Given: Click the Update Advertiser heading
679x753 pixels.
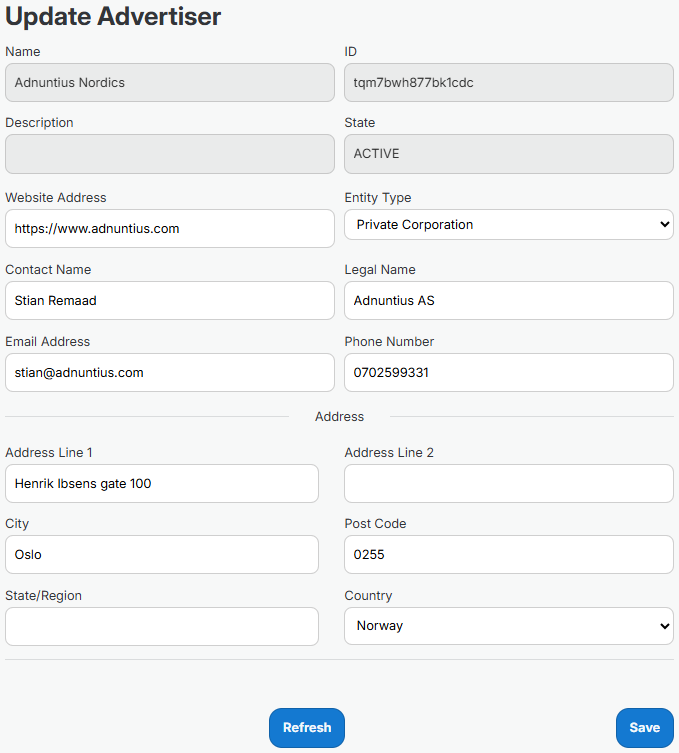Looking at the screenshot, I should (x=114, y=17).
